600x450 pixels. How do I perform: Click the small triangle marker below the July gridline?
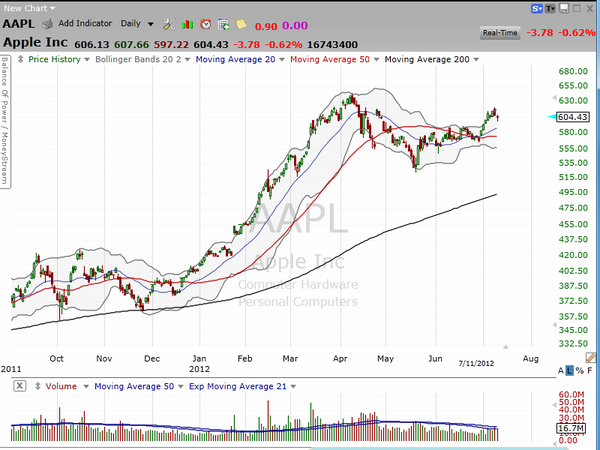tap(506, 346)
